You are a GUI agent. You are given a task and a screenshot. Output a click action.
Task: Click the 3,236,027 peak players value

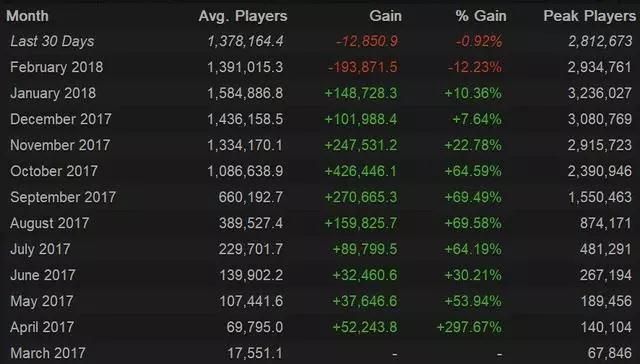(x=600, y=93)
